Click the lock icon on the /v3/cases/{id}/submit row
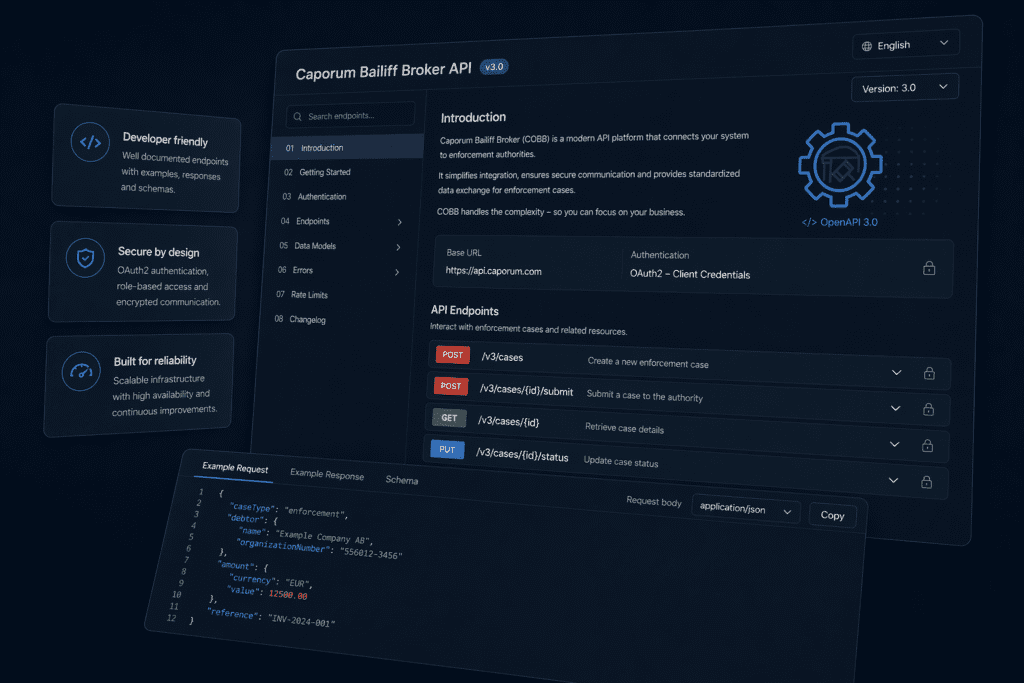The height and width of the screenshot is (683, 1024). pos(927,409)
